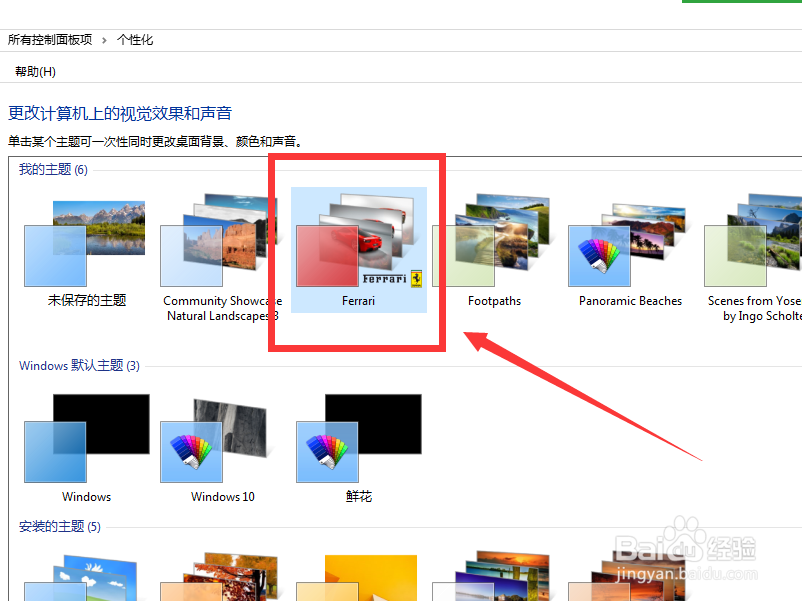Click the 我的主题 (6) group header
802x601 pixels.
click(53, 169)
